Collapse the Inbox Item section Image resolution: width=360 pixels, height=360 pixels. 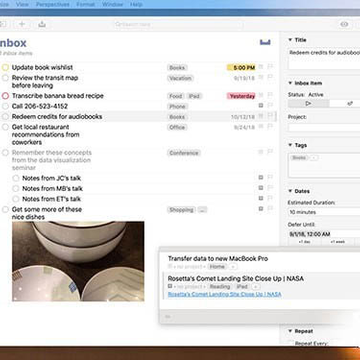pyautogui.click(x=290, y=83)
